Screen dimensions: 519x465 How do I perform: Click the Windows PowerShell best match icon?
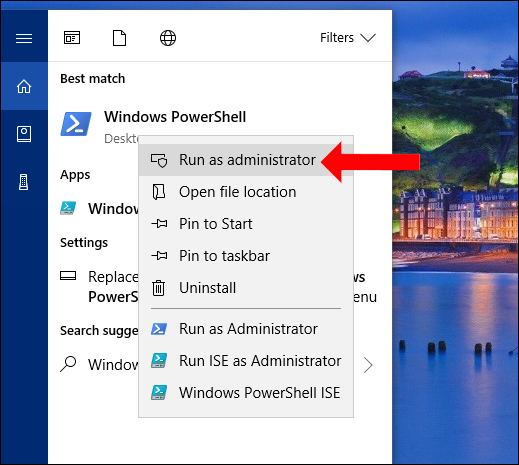(76, 124)
